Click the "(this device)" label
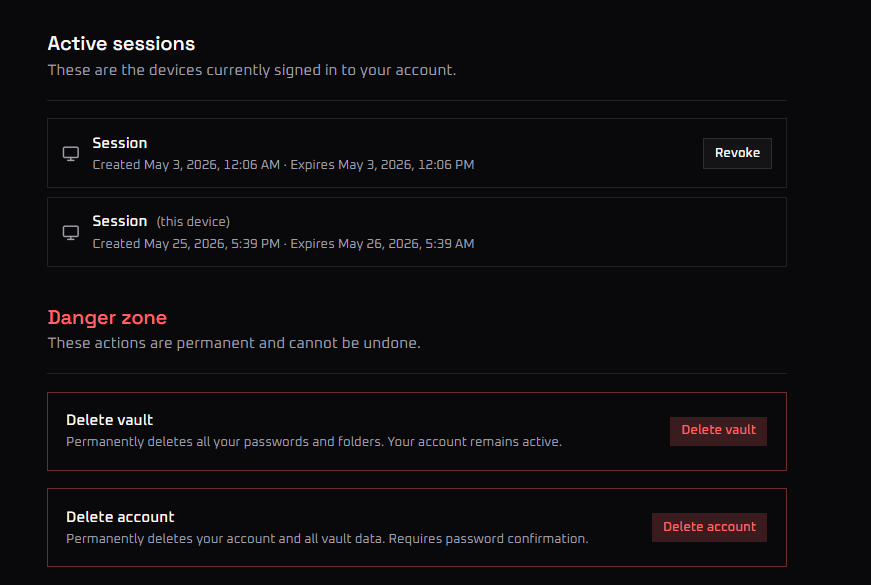871x585 pixels. (x=193, y=222)
